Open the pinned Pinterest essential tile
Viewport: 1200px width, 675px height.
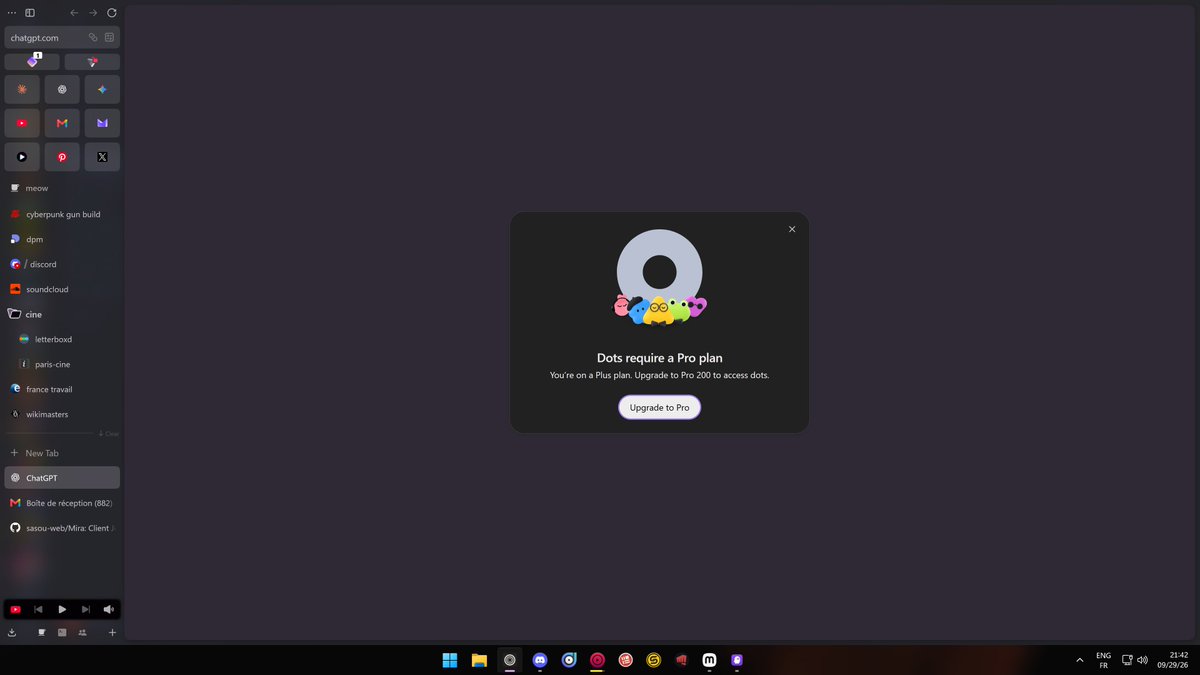[x=62, y=157]
